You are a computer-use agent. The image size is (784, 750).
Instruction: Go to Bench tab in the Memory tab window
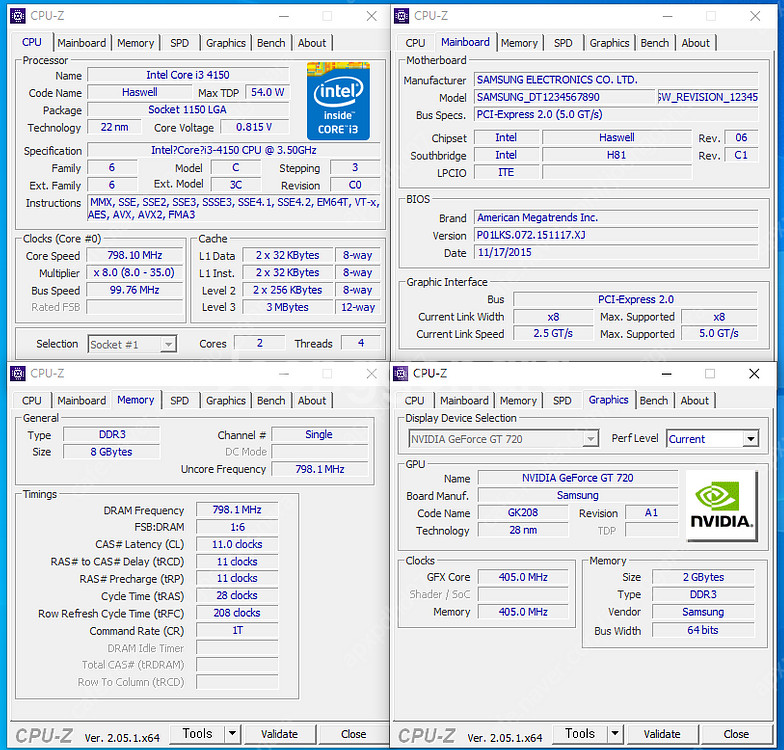pos(271,400)
